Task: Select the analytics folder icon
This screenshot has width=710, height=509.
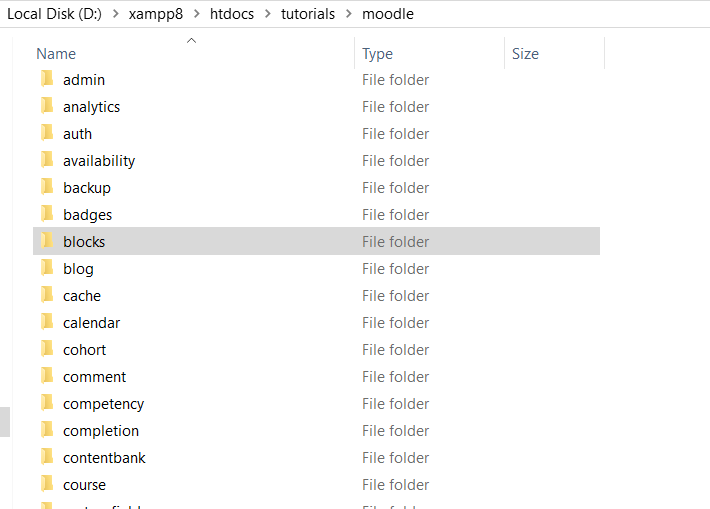Action: click(47, 106)
